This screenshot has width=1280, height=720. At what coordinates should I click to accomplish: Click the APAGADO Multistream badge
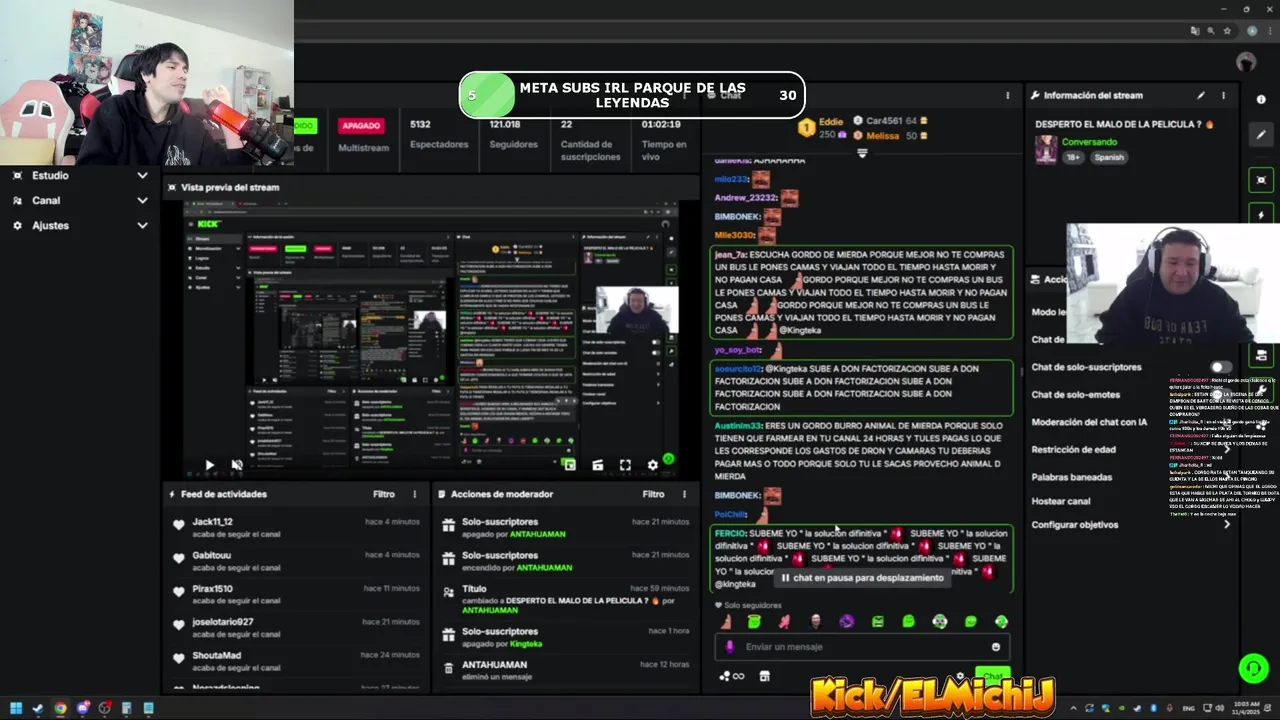361,126
